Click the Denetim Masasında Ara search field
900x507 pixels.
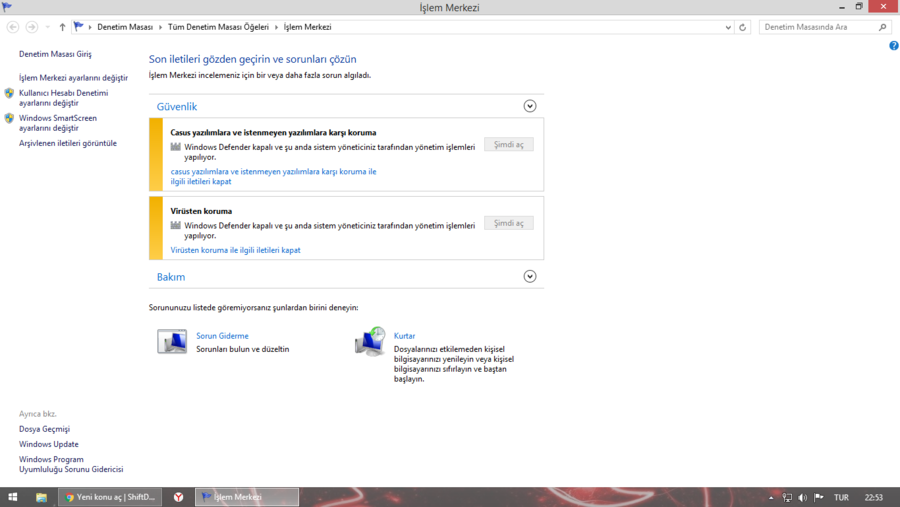[x=818, y=27]
